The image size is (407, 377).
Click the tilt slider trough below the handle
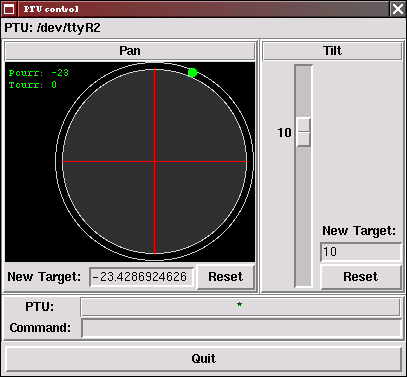(303, 216)
